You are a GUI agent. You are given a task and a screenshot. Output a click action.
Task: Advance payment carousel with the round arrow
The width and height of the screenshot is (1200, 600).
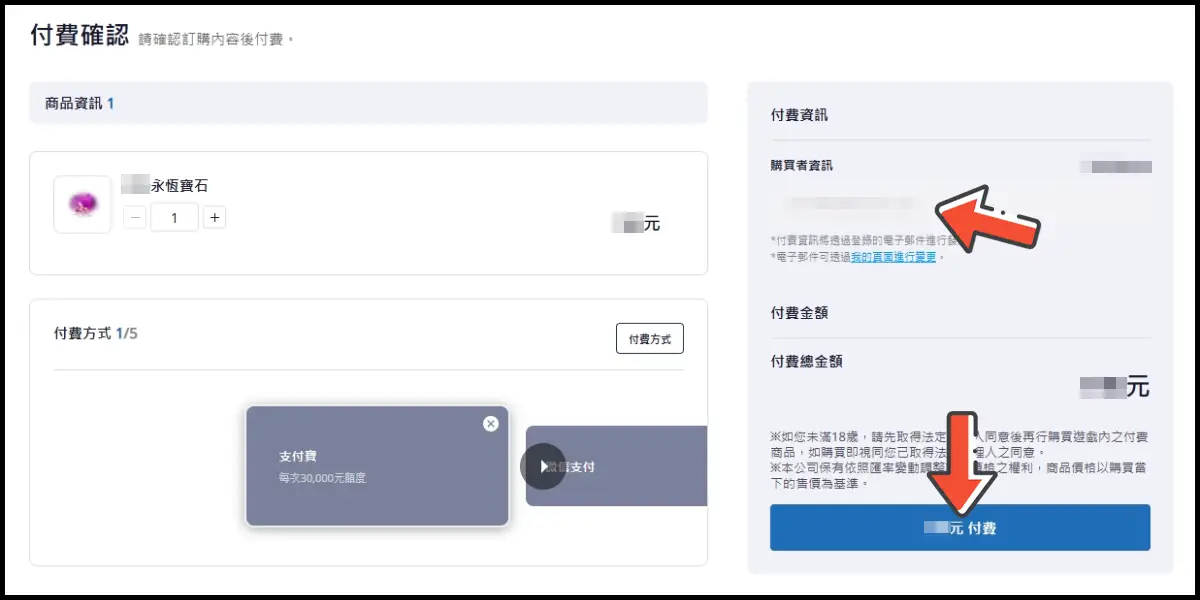click(543, 466)
